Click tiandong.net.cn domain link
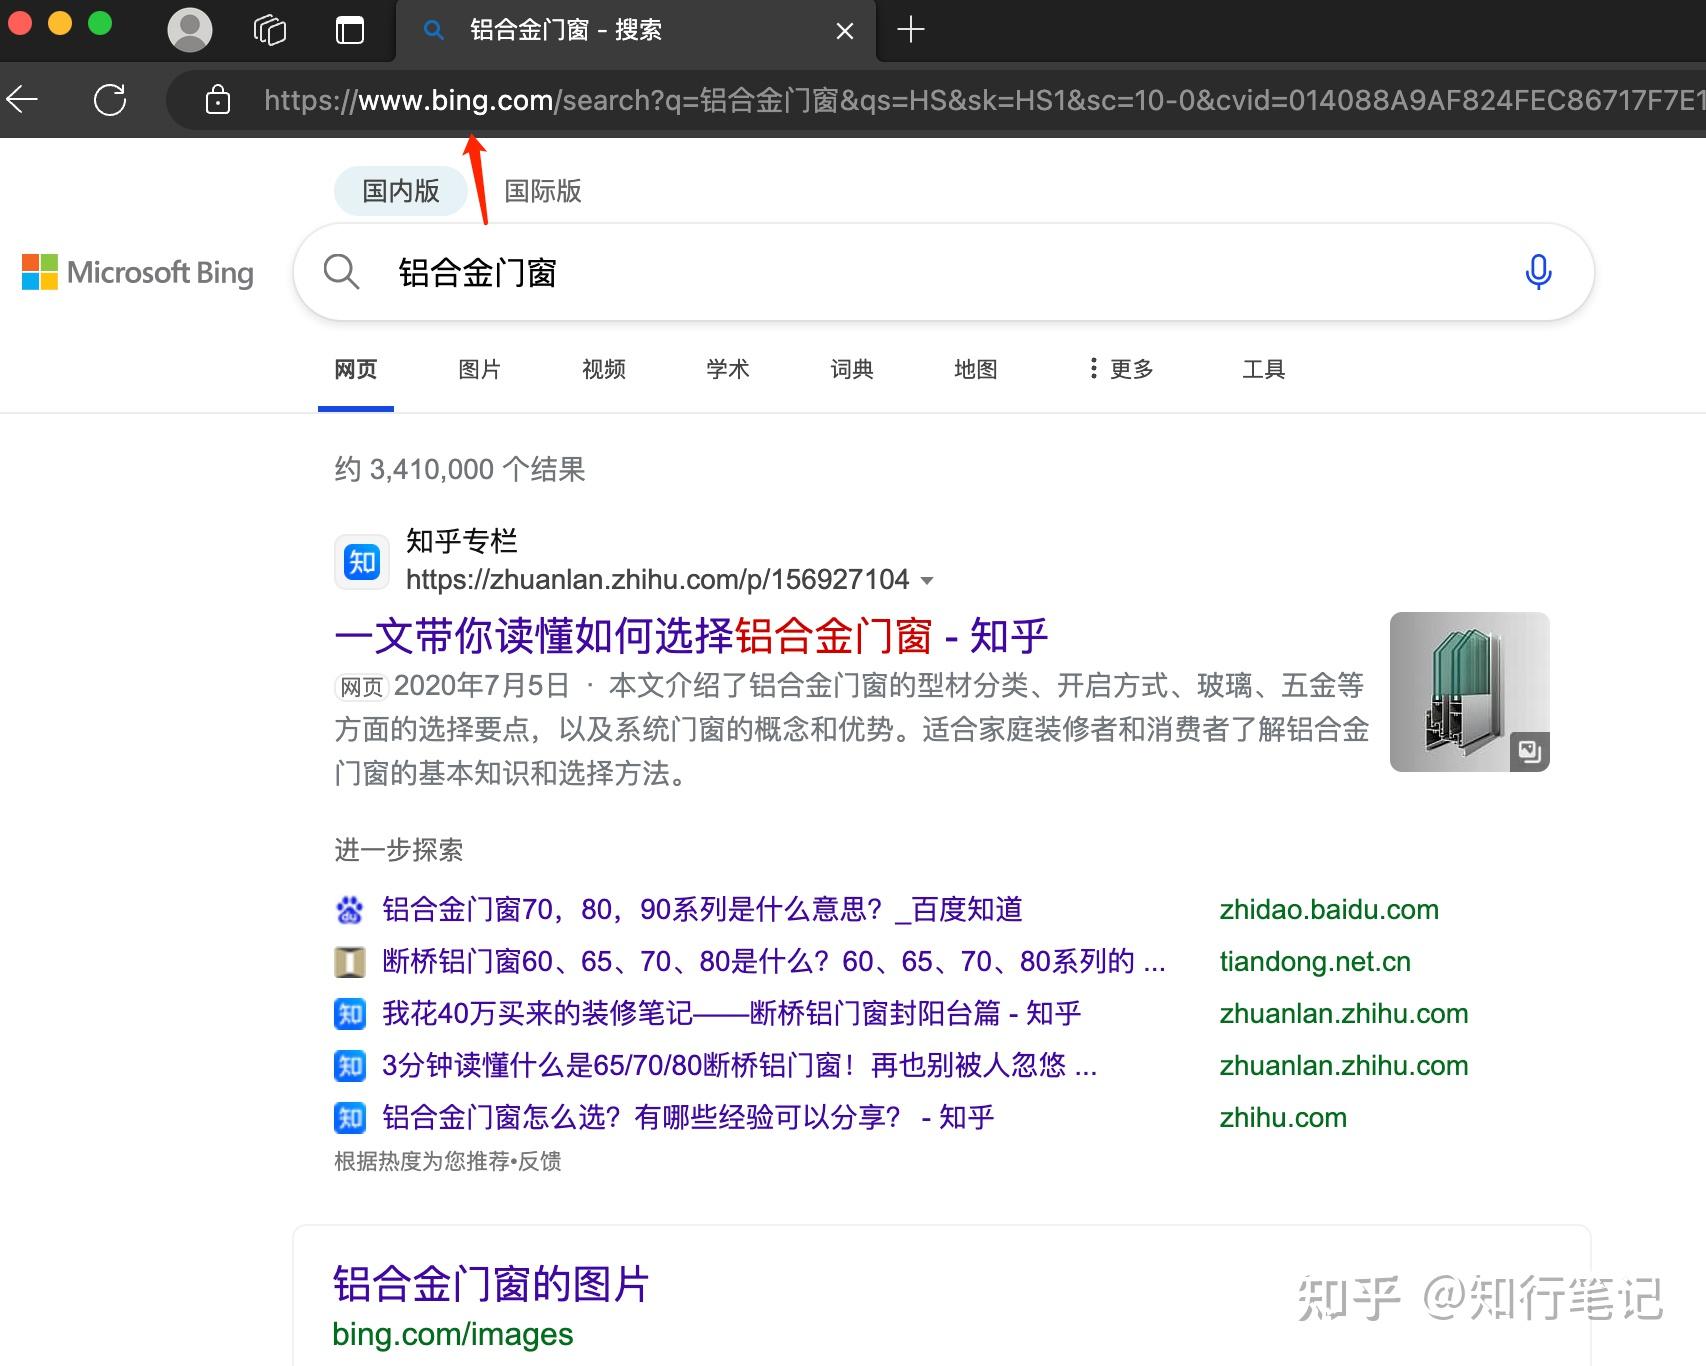 click(x=1315, y=962)
